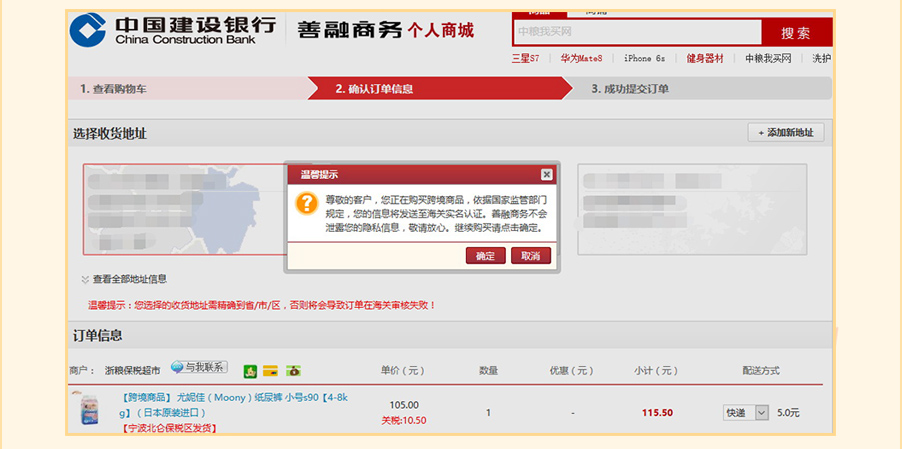Image resolution: width=902 pixels, height=449 pixels.
Task: Open the 快递 delivery method dropdown
Action: pos(746,413)
